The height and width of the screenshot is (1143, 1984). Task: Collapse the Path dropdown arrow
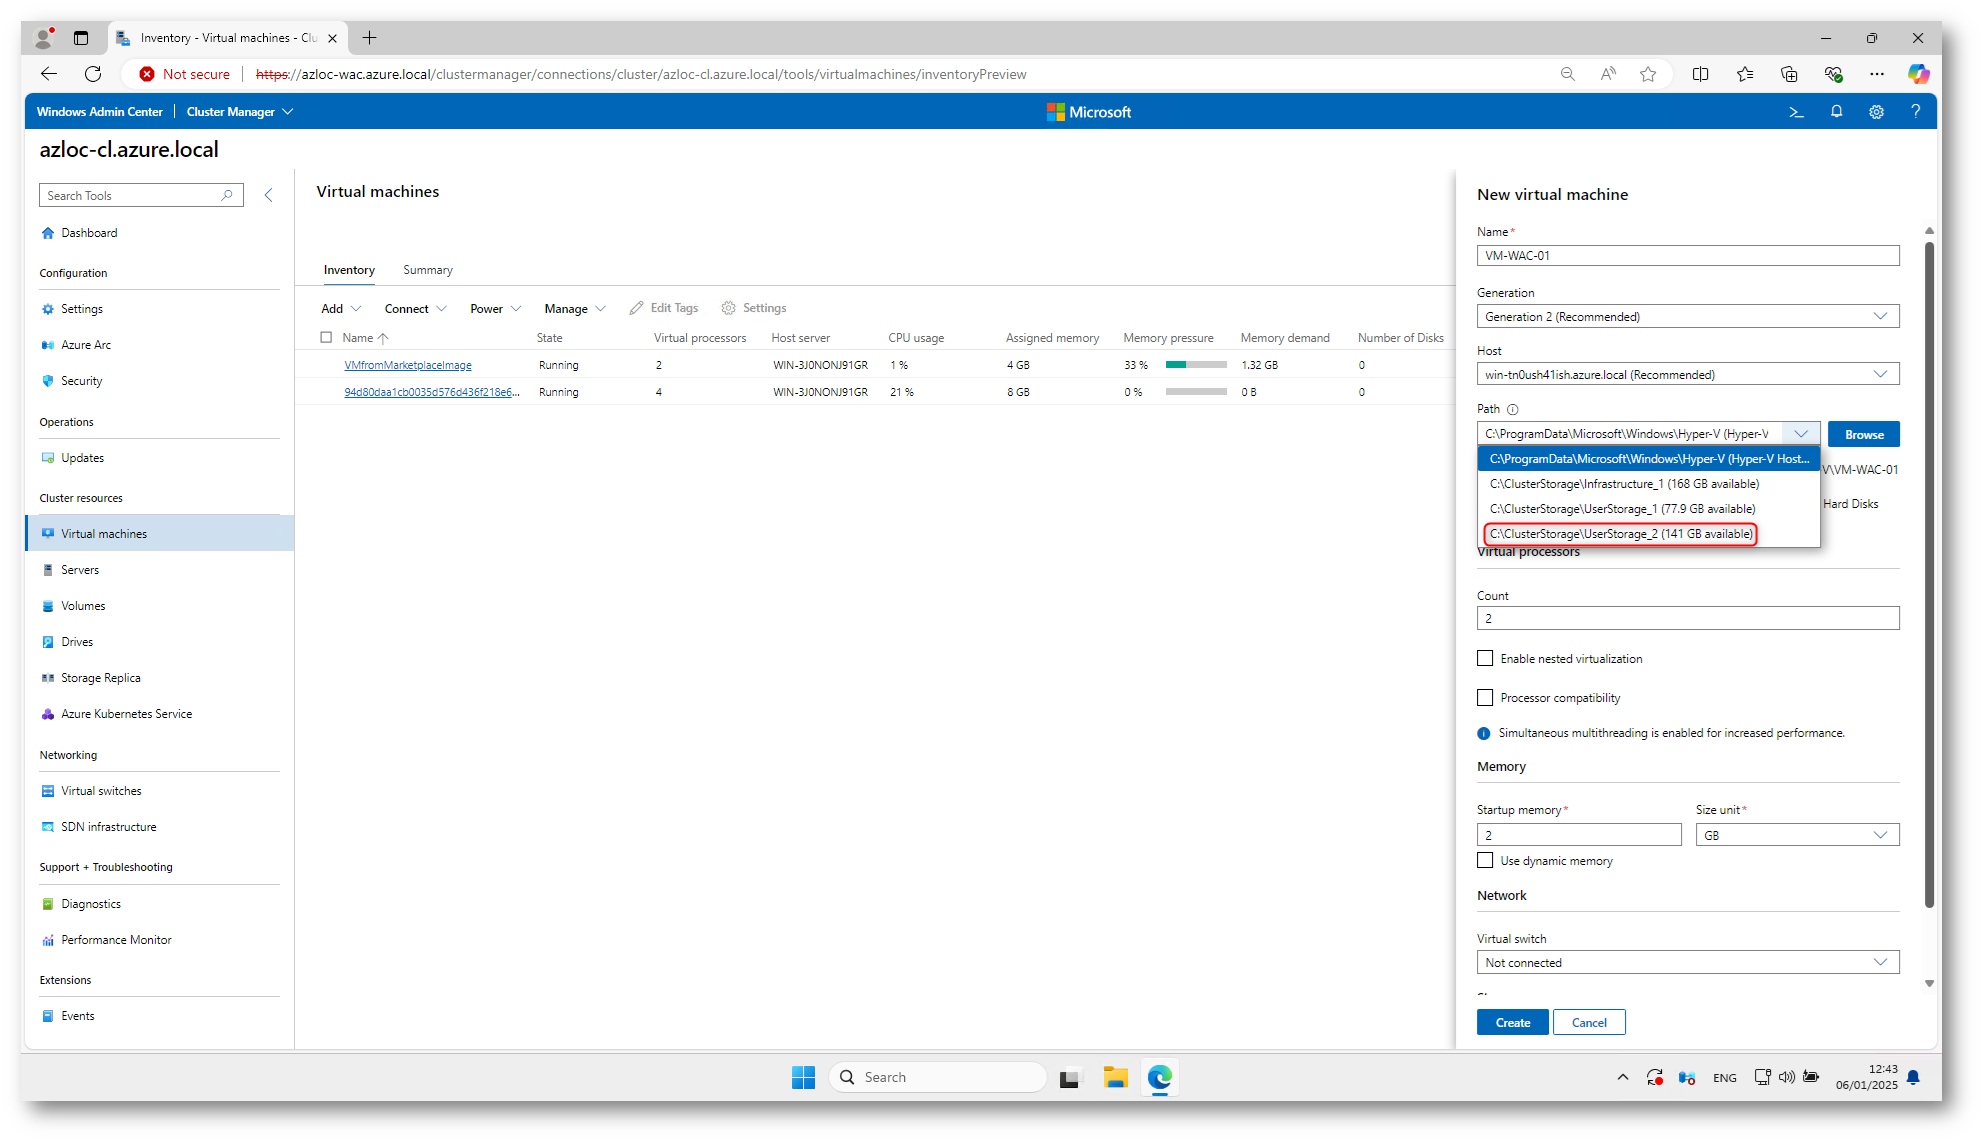pyautogui.click(x=1801, y=433)
